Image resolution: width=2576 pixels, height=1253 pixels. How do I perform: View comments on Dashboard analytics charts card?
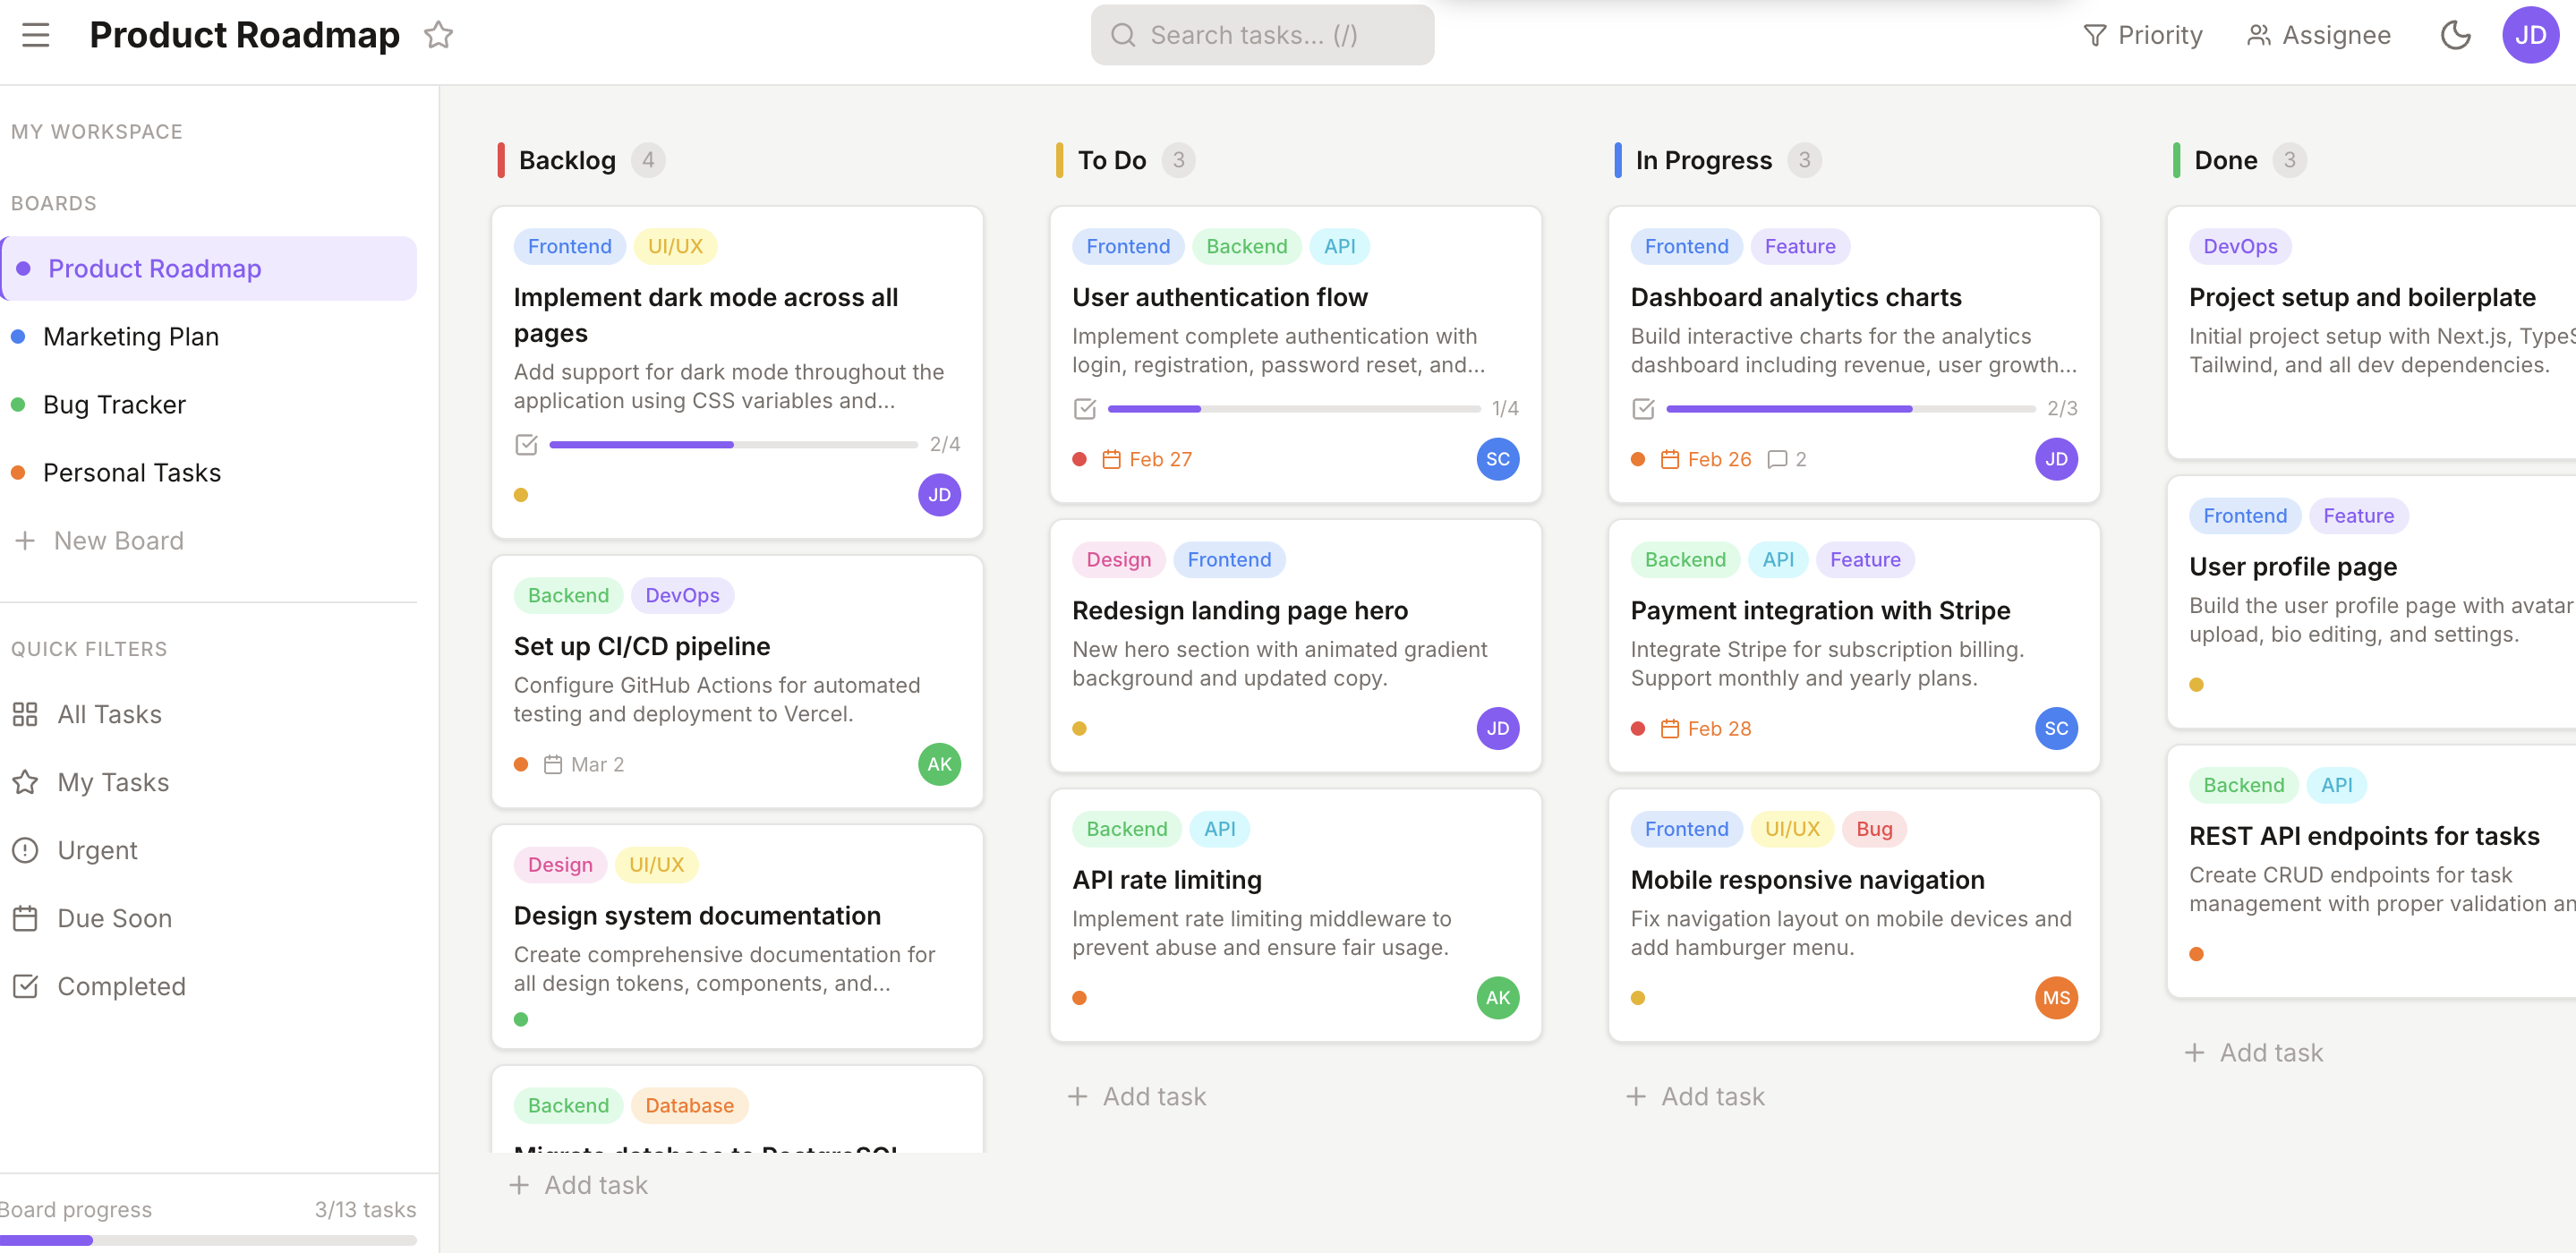tap(1786, 459)
